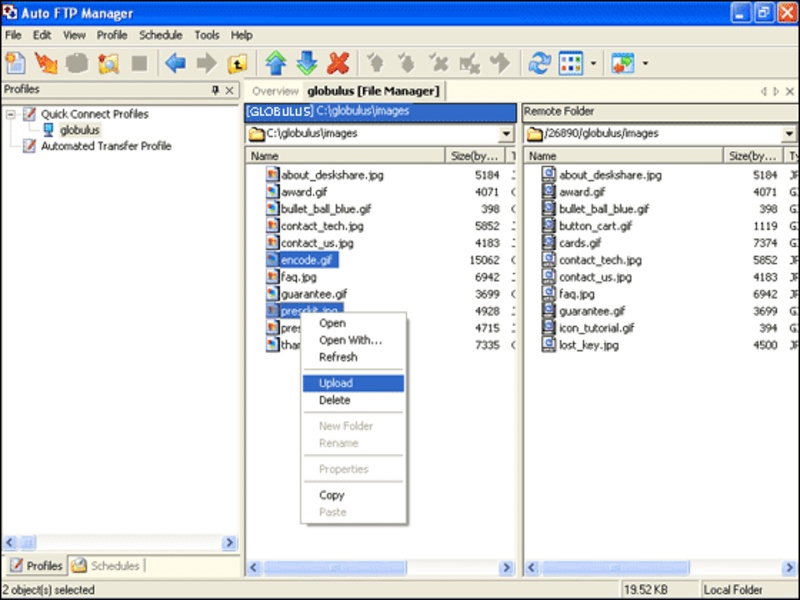Select the globulus profile in tree

[79, 130]
